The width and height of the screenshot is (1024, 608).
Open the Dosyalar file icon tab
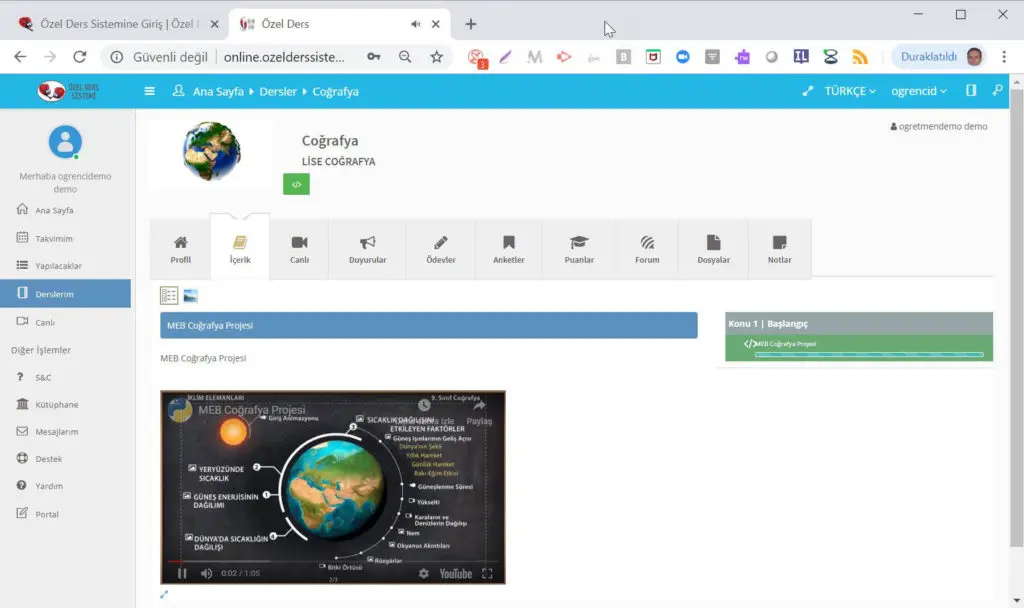click(x=713, y=248)
